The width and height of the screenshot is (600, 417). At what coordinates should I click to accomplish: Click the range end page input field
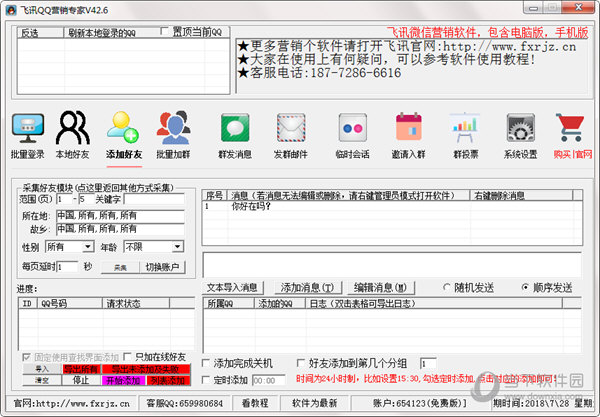click(86, 199)
